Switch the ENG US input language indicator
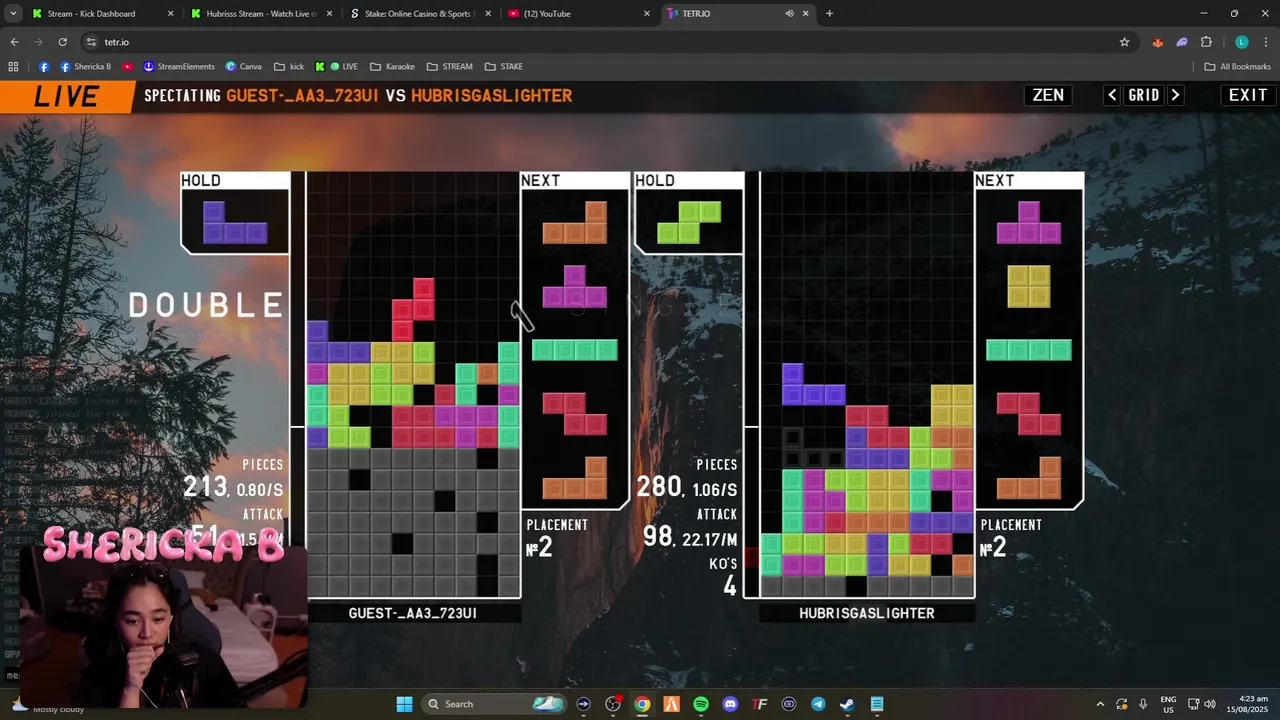 [x=1168, y=704]
